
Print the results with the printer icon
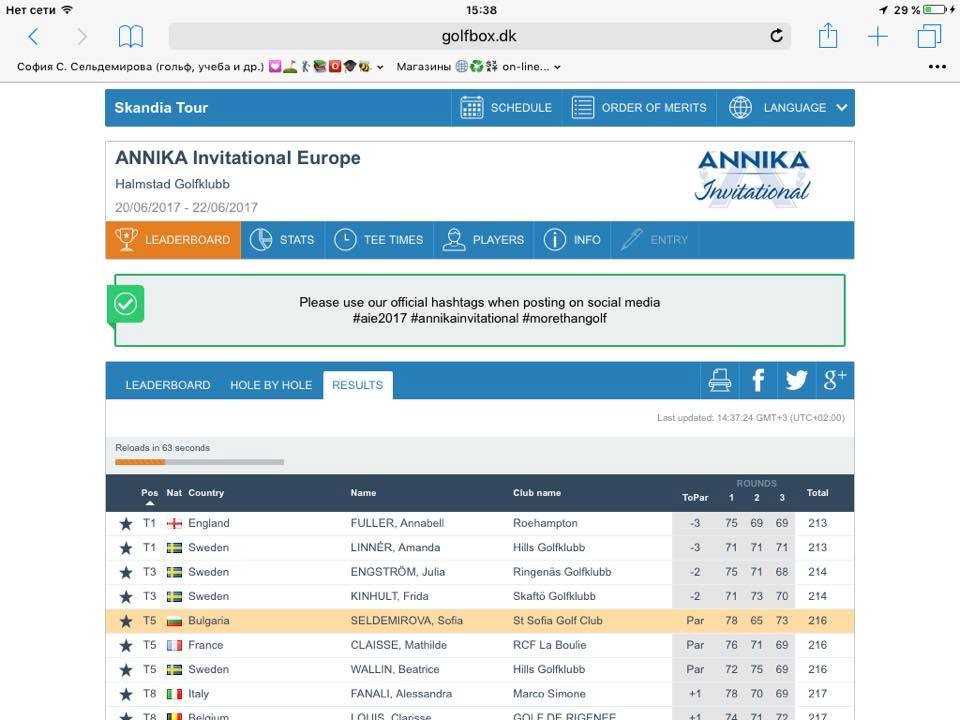pyautogui.click(x=719, y=380)
